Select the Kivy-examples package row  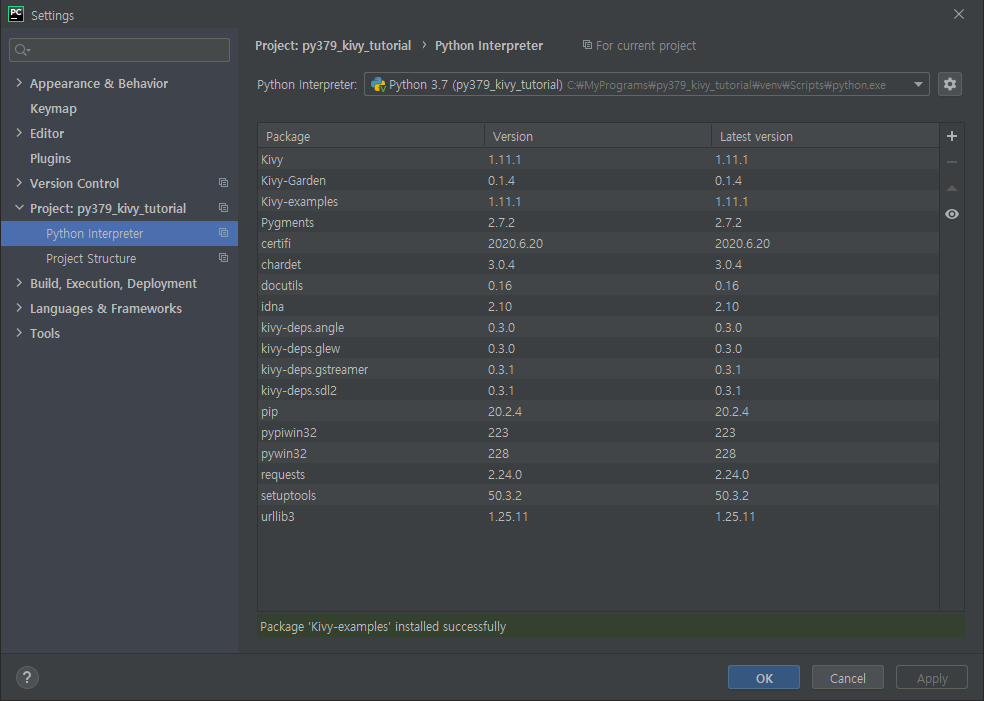tap(598, 201)
